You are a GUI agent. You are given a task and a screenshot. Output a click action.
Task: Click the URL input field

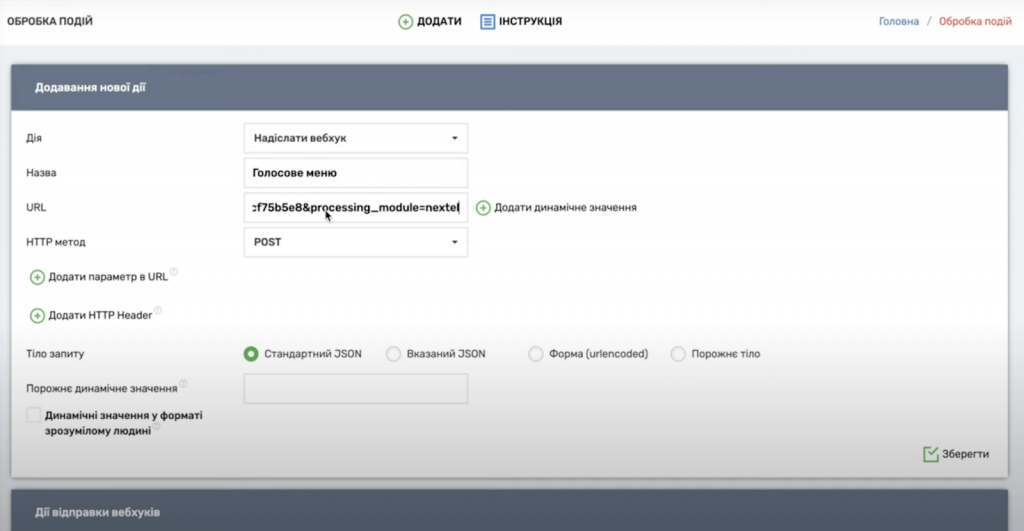tap(355, 208)
